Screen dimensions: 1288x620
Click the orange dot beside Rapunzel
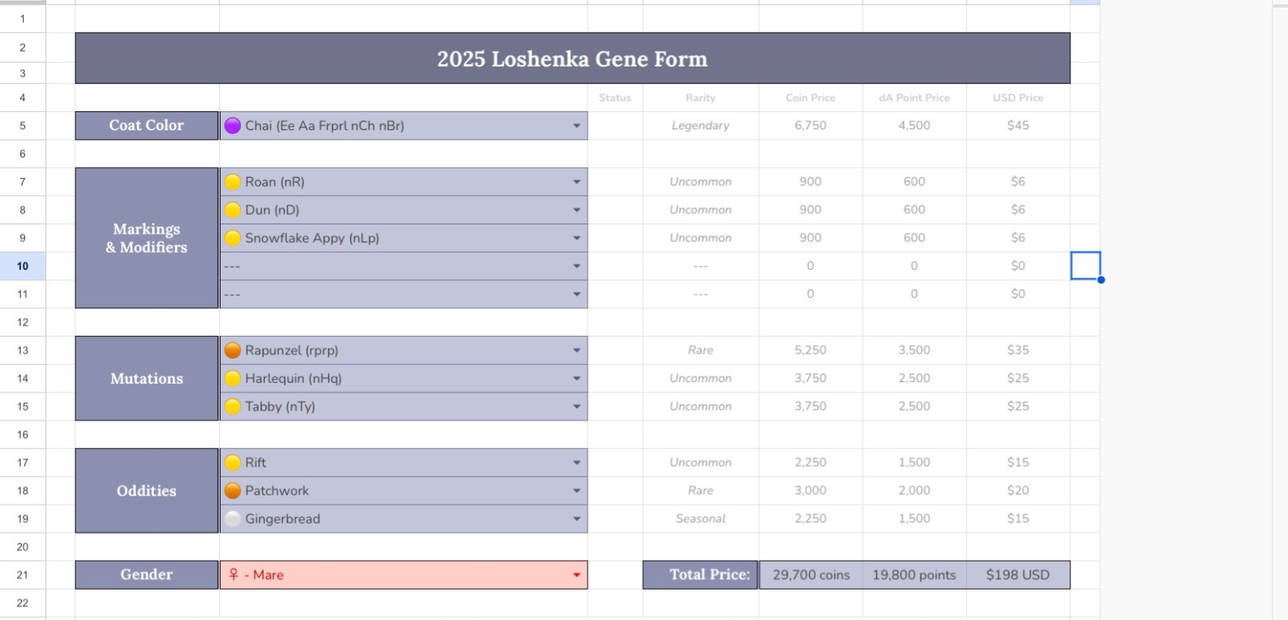click(232, 350)
